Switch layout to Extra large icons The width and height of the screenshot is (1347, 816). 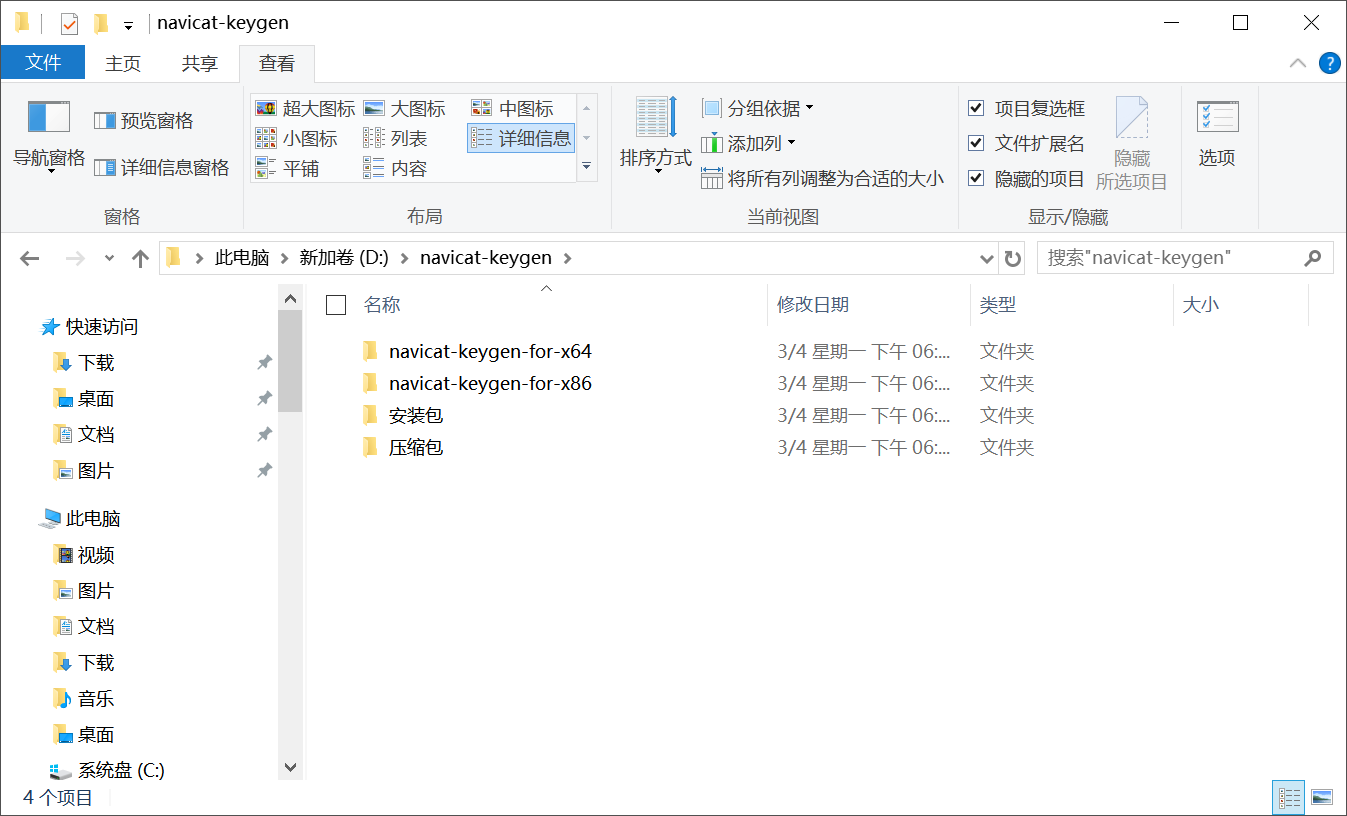click(305, 108)
